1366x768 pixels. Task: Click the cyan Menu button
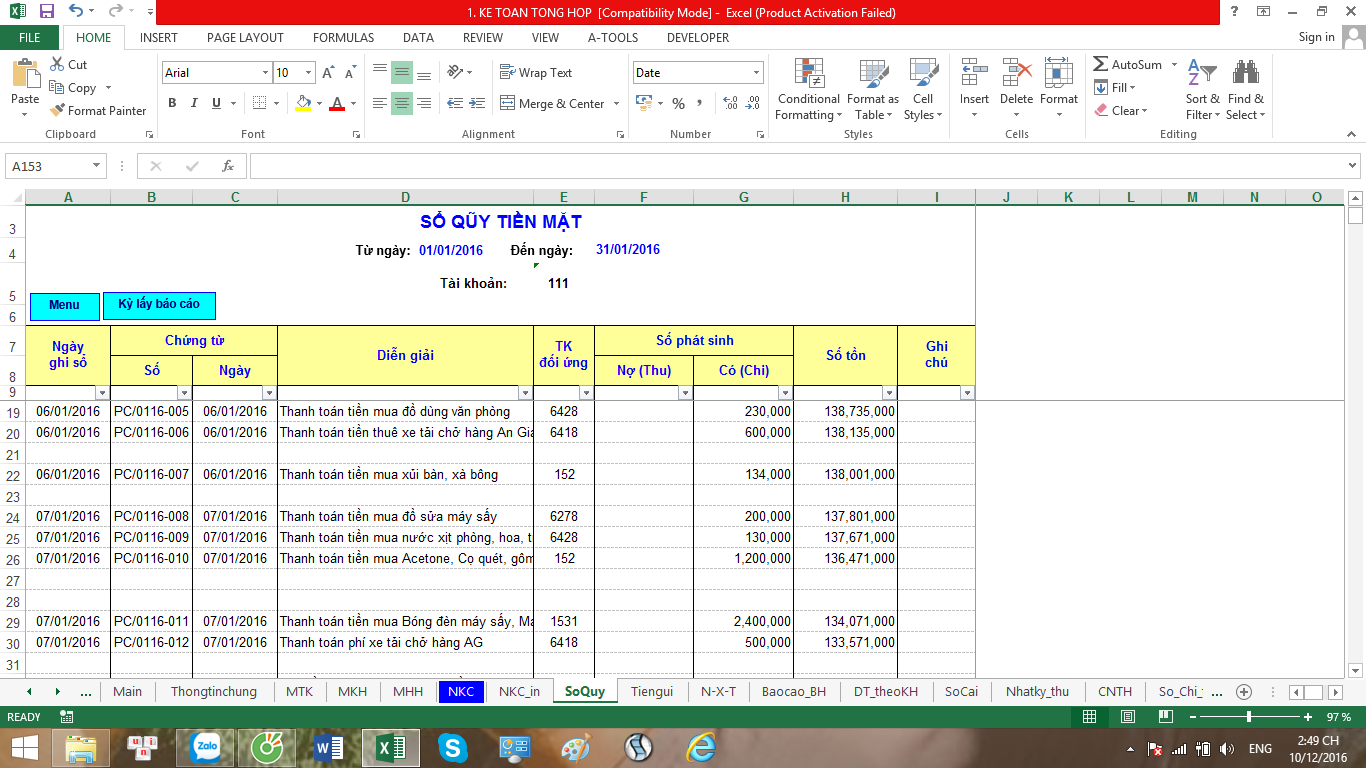coord(64,305)
